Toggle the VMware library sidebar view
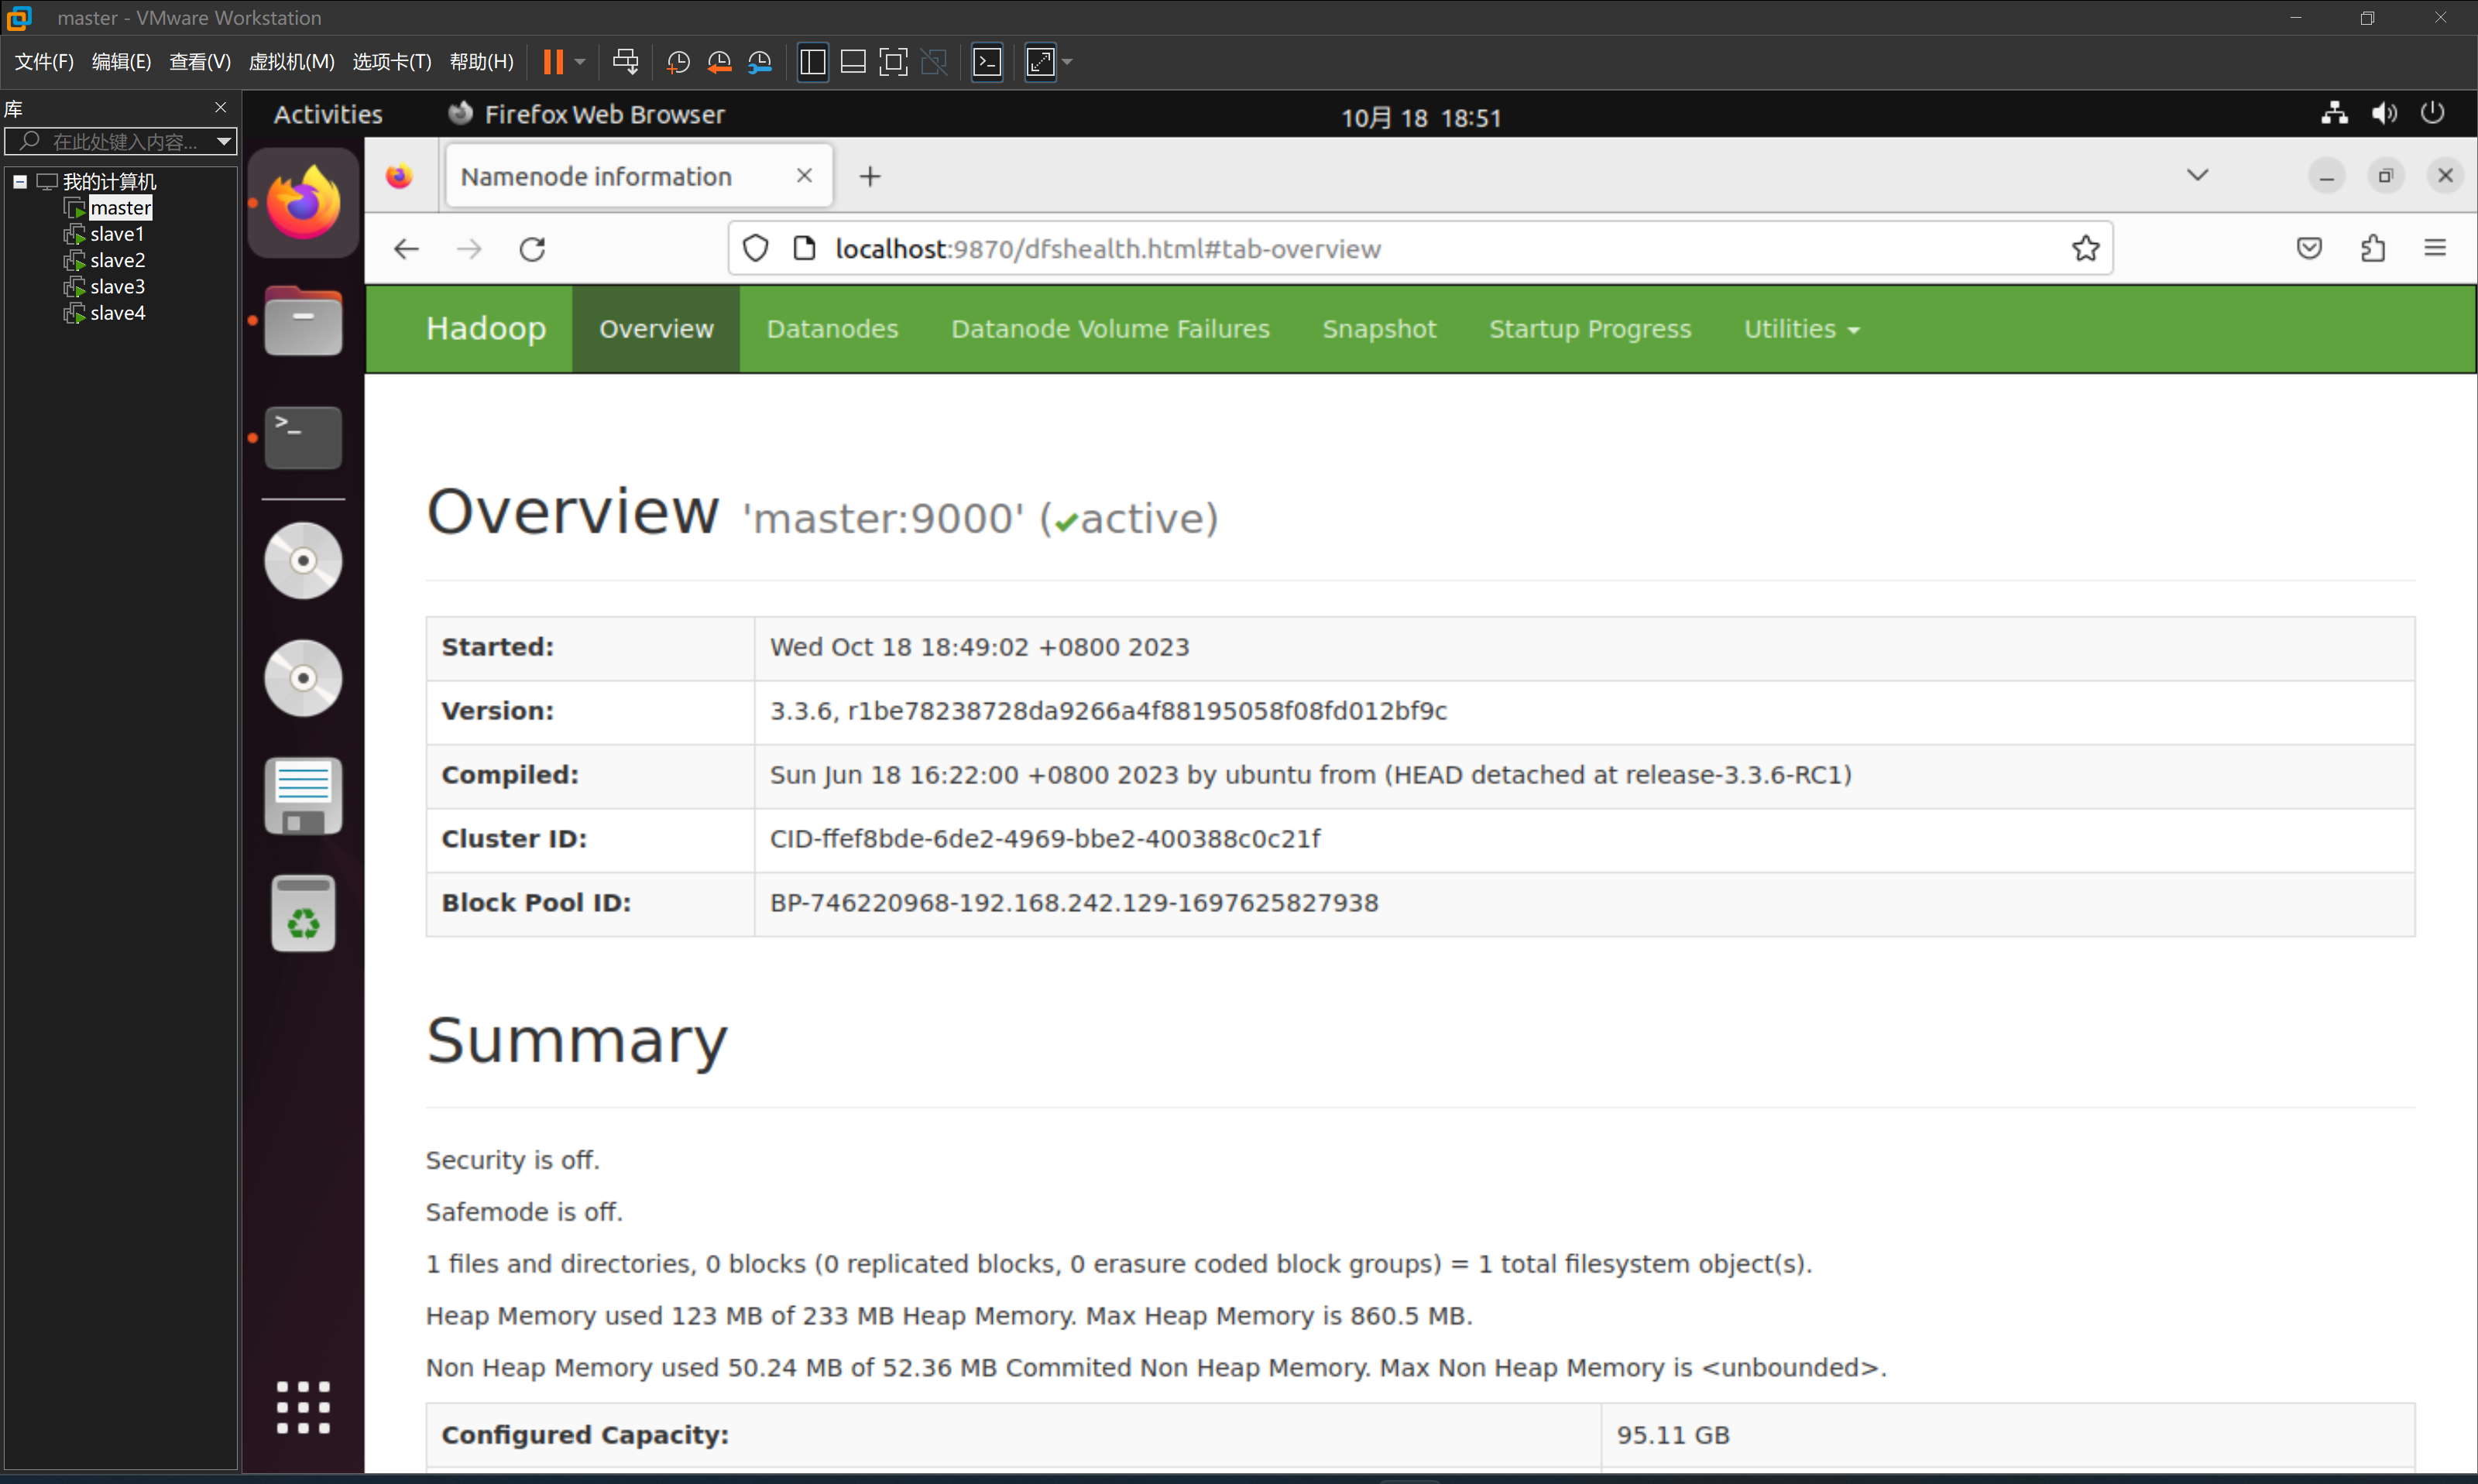This screenshot has width=2478, height=1484. 812,62
